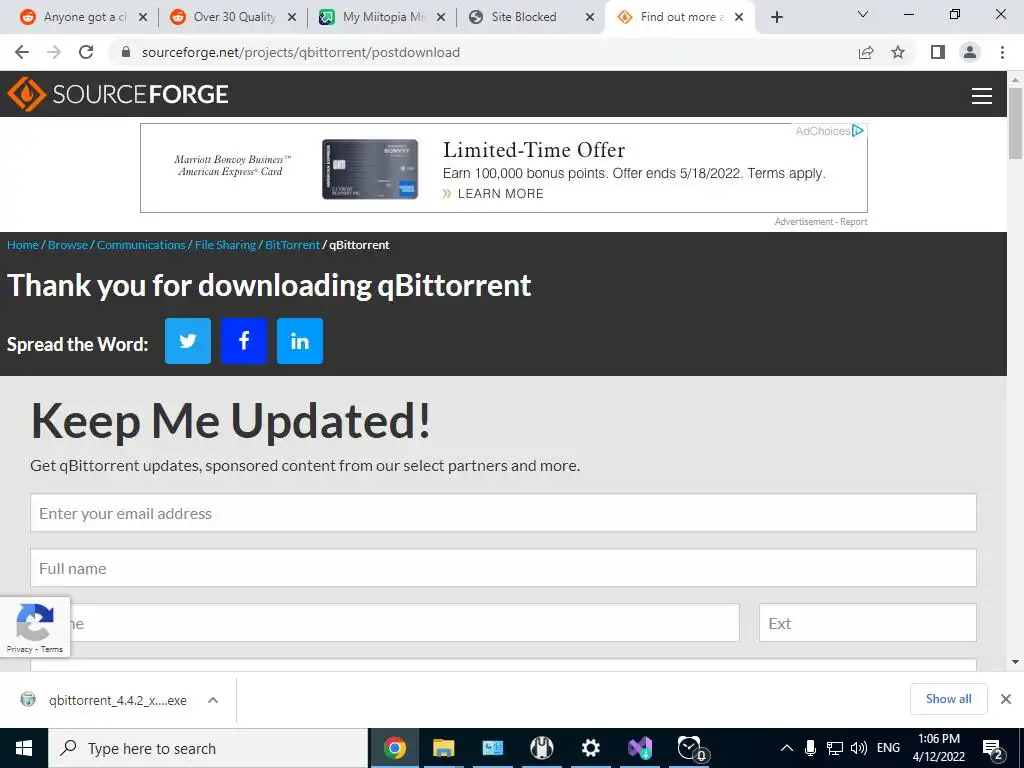Click the Browse breadcrumb link
Viewport: 1024px width, 768px height.
[68, 245]
